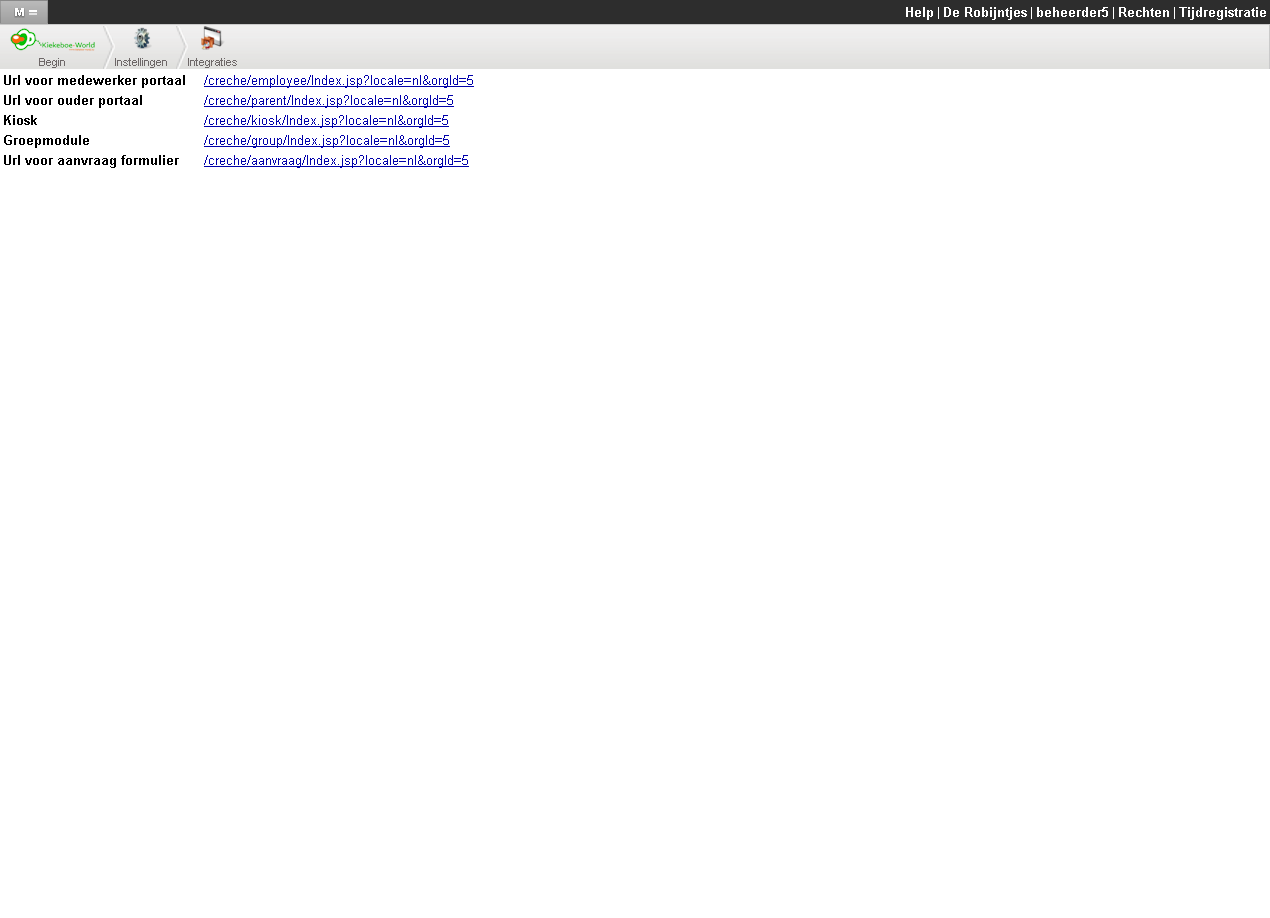Click the 'Url voor medewerker portaal' label
The image size is (1270, 918).
pyautogui.click(x=94, y=80)
